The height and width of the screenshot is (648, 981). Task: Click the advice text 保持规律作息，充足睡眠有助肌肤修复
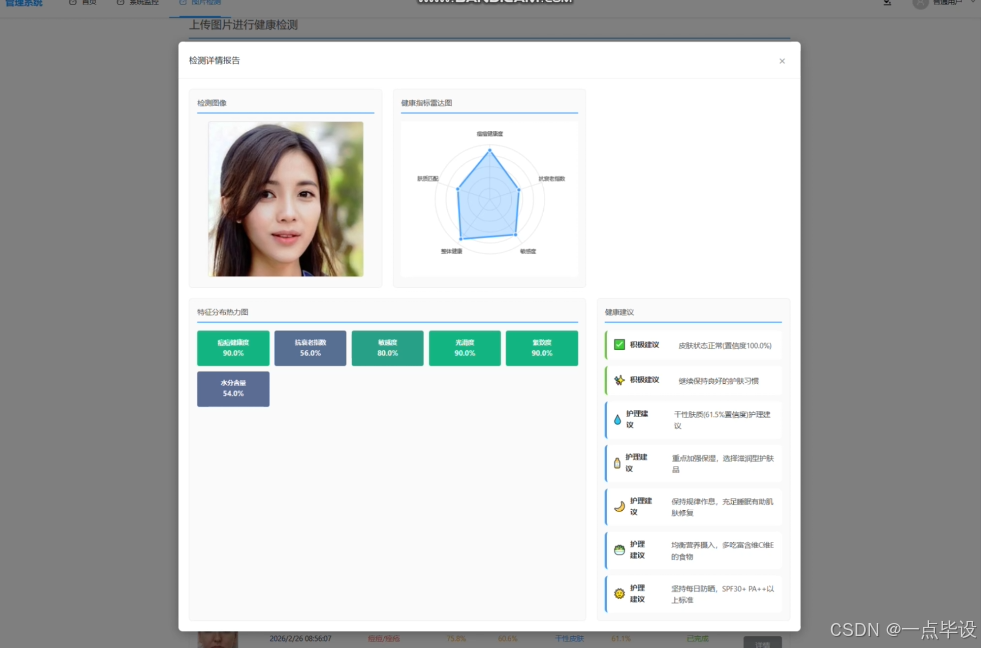coord(723,507)
